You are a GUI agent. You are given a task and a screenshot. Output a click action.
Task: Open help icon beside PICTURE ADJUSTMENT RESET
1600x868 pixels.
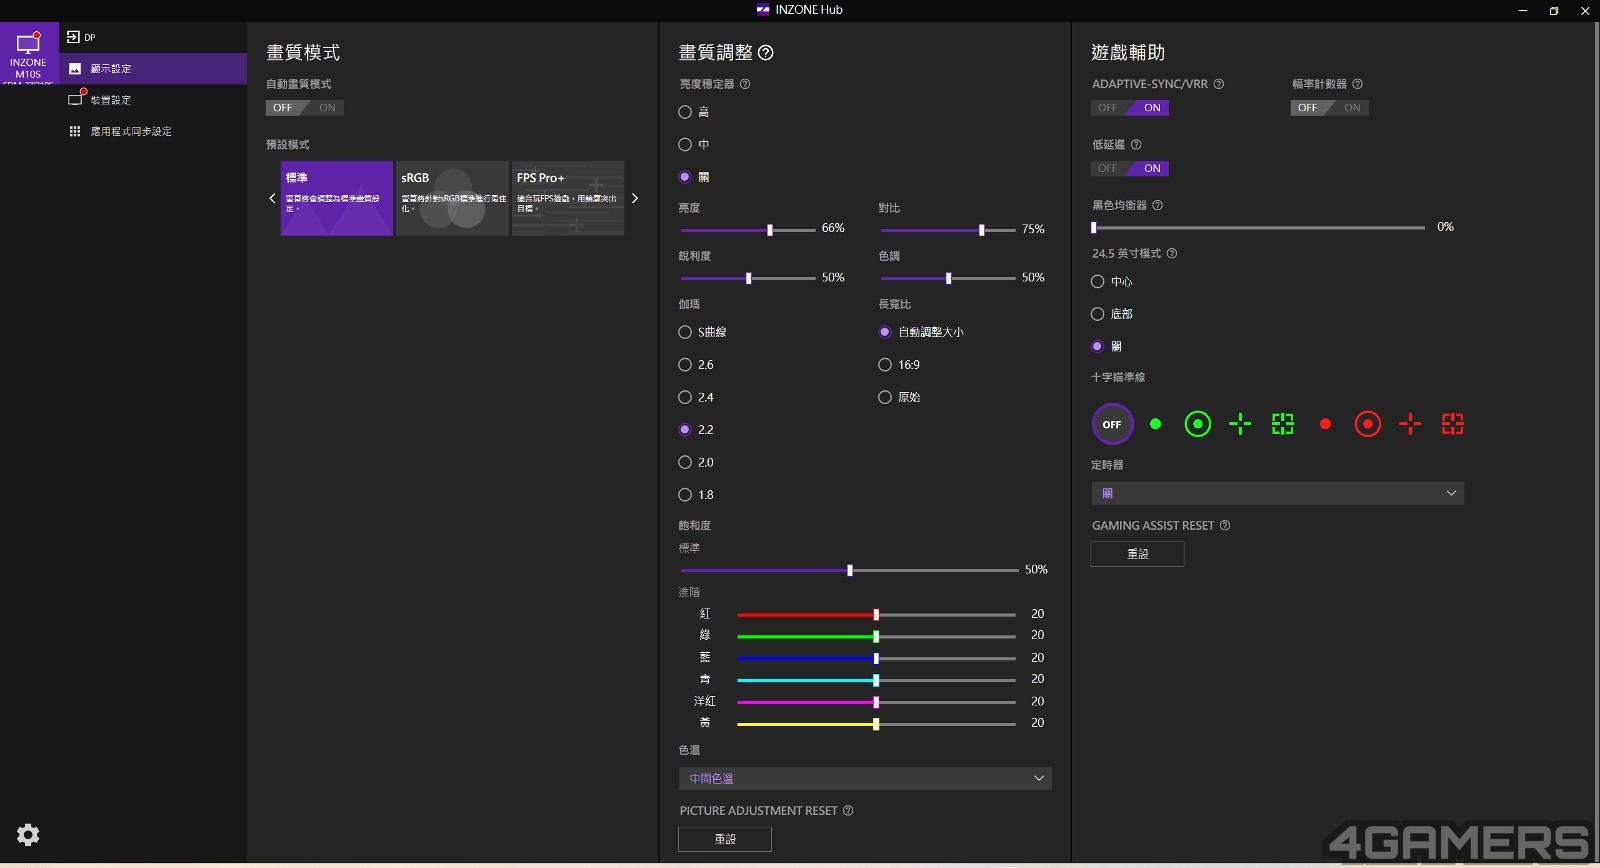(848, 811)
